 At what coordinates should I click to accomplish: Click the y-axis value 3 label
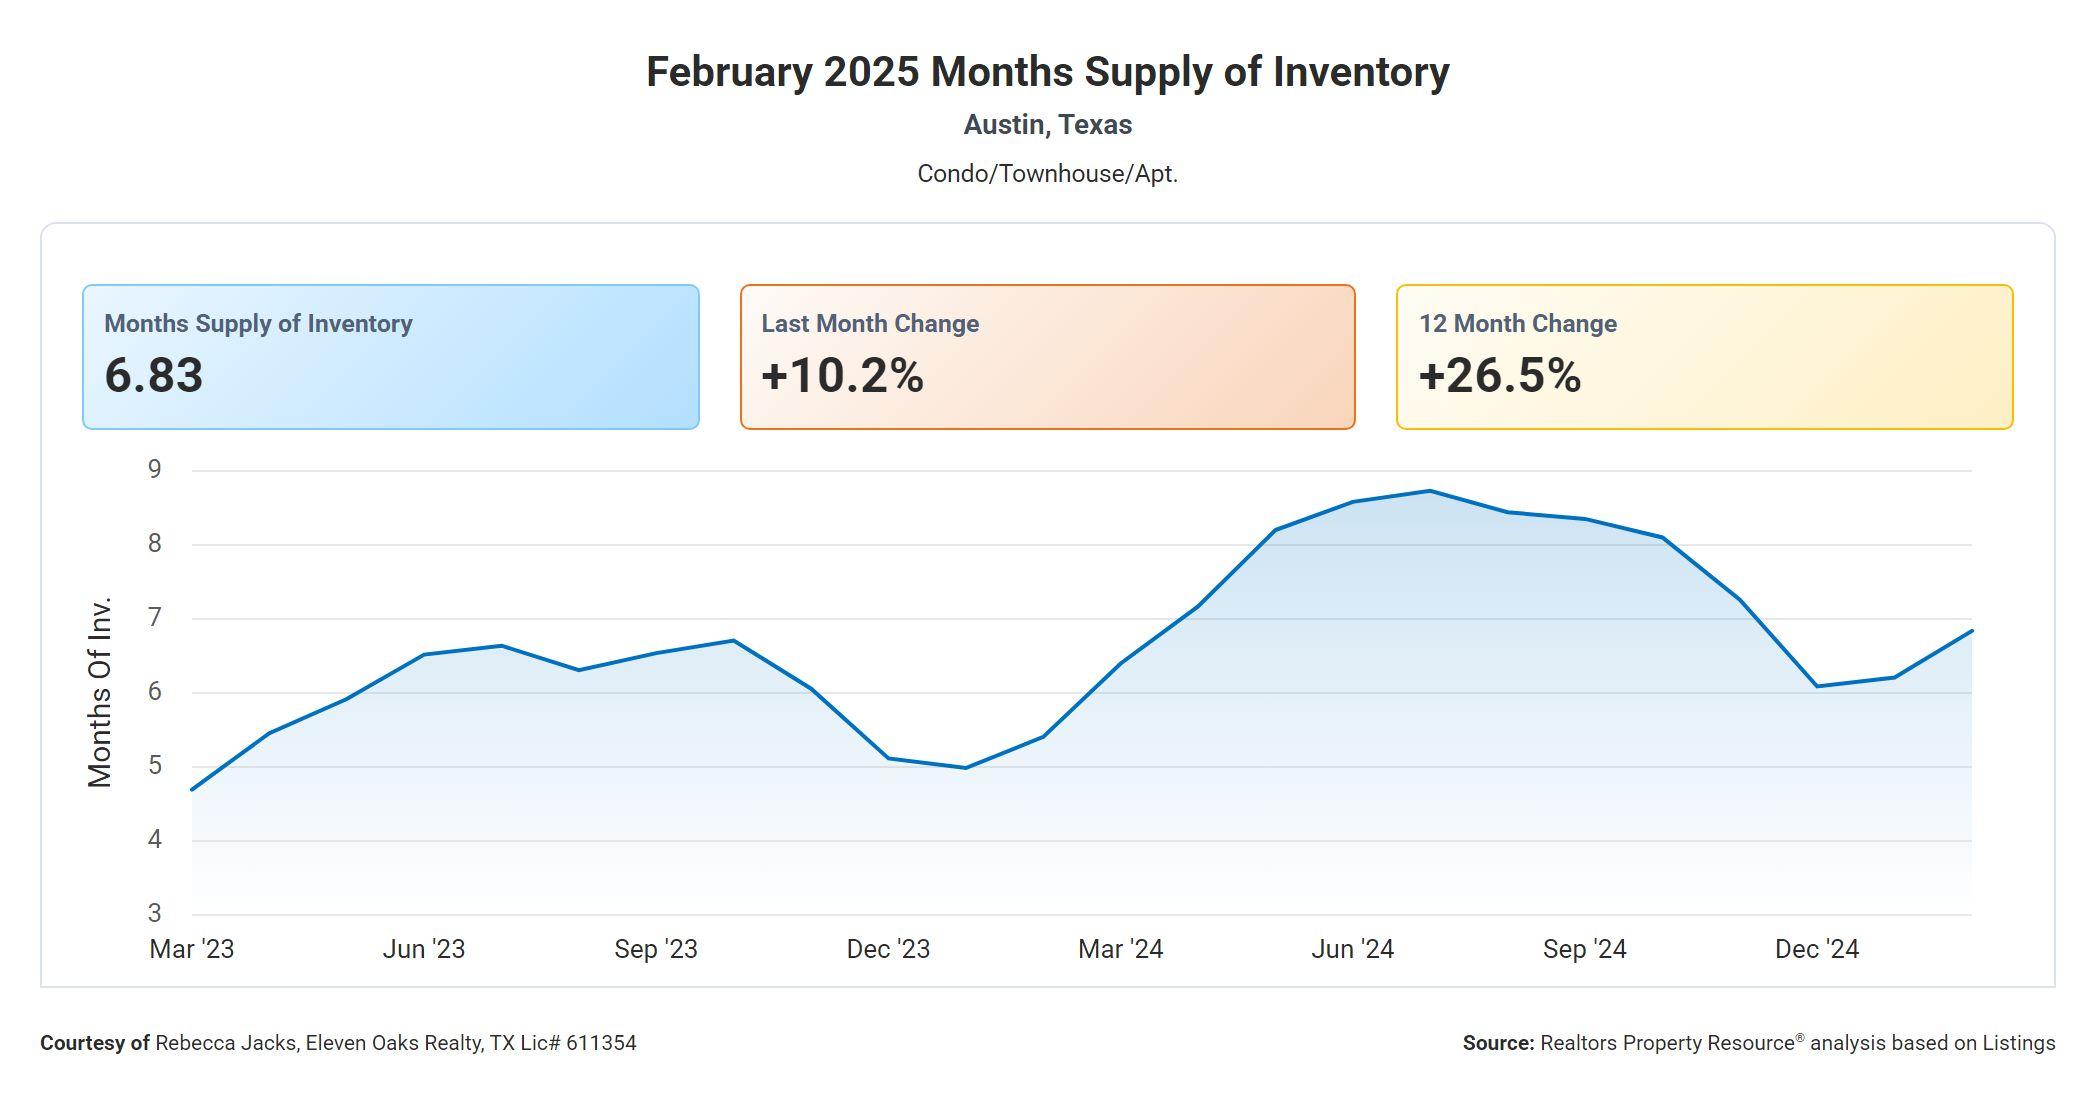tap(154, 913)
